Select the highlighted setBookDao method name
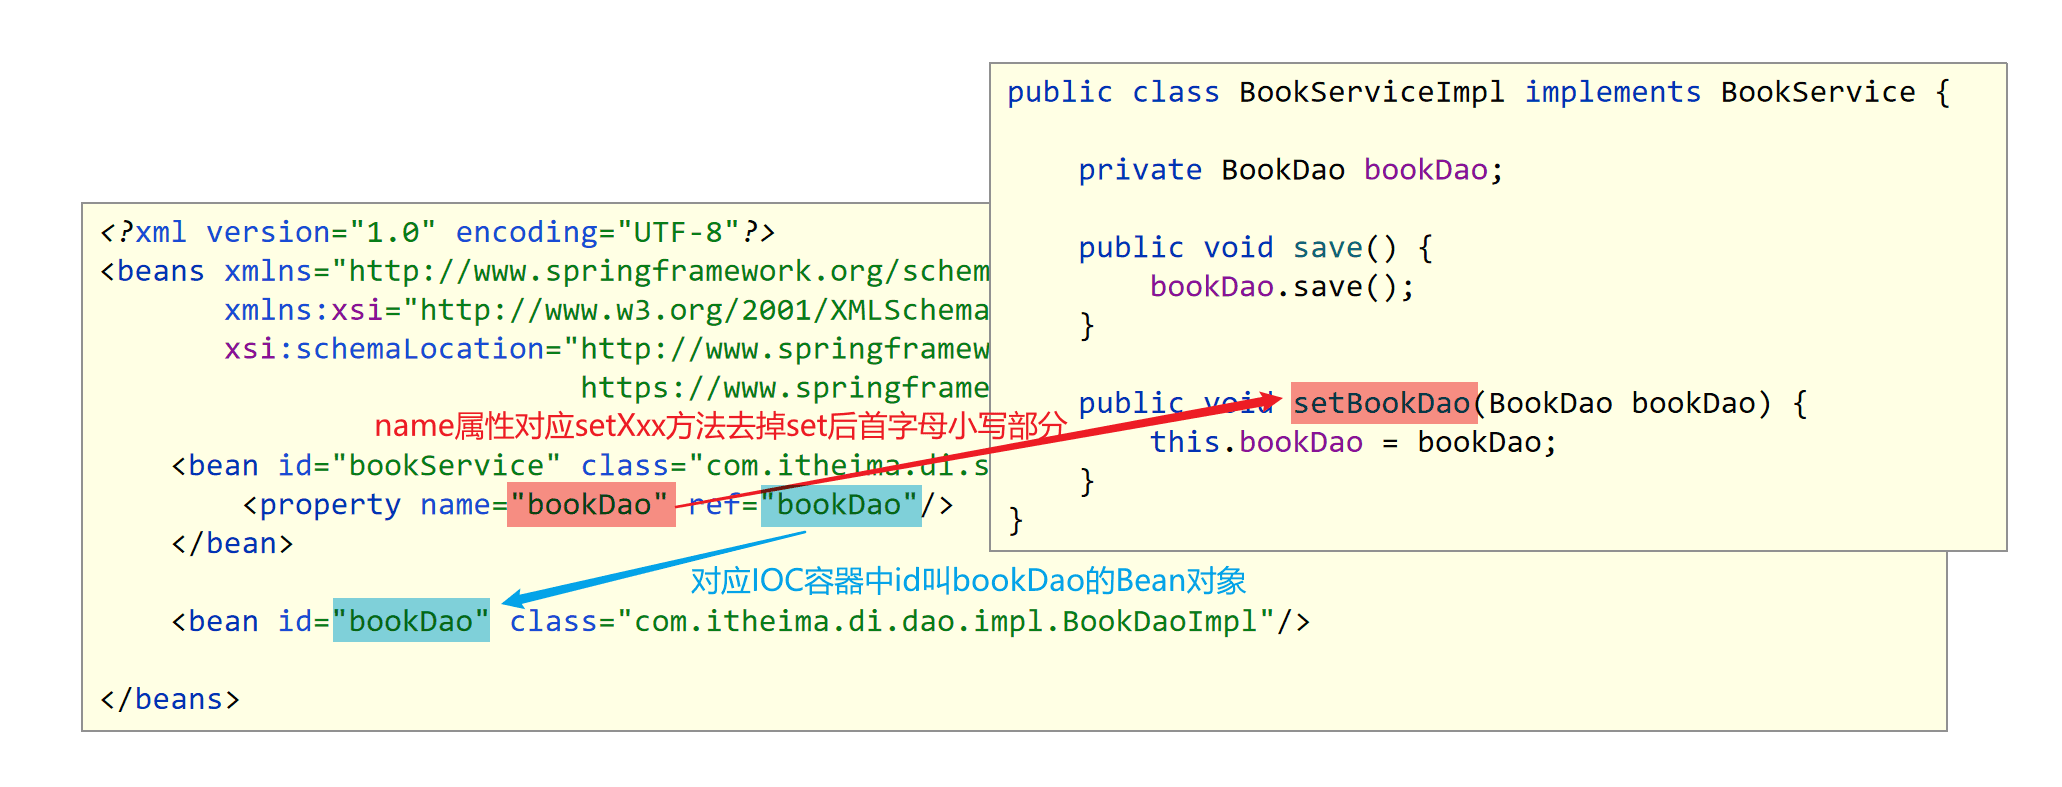 1383,403
